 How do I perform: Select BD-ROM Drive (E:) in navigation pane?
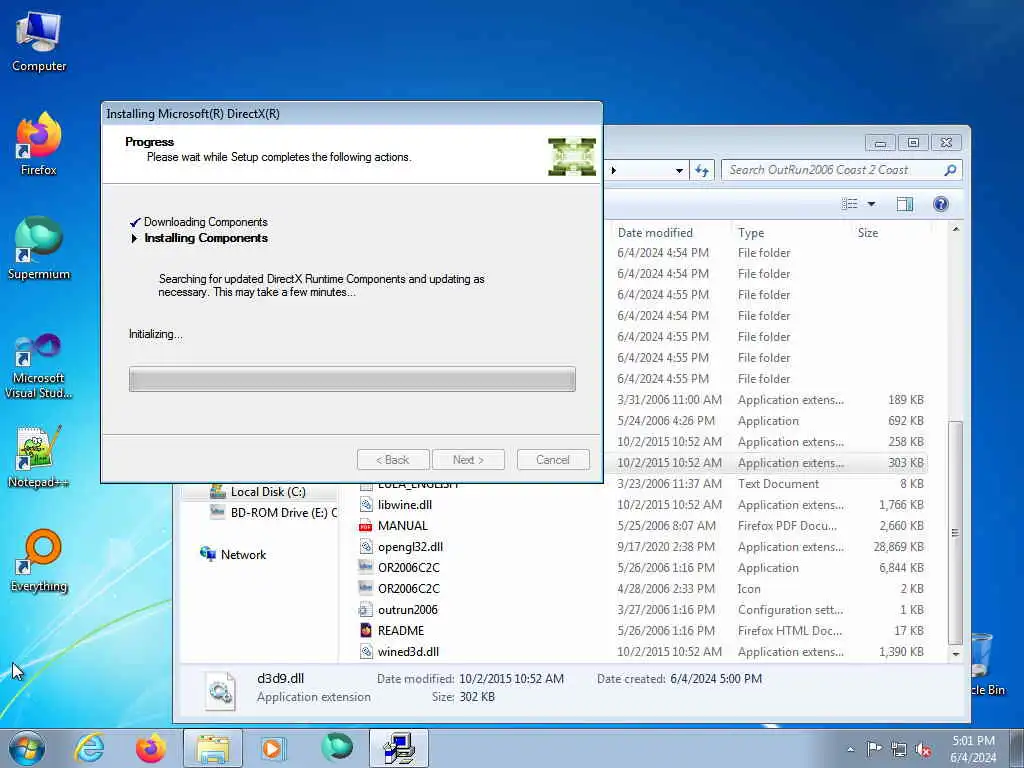(x=274, y=513)
